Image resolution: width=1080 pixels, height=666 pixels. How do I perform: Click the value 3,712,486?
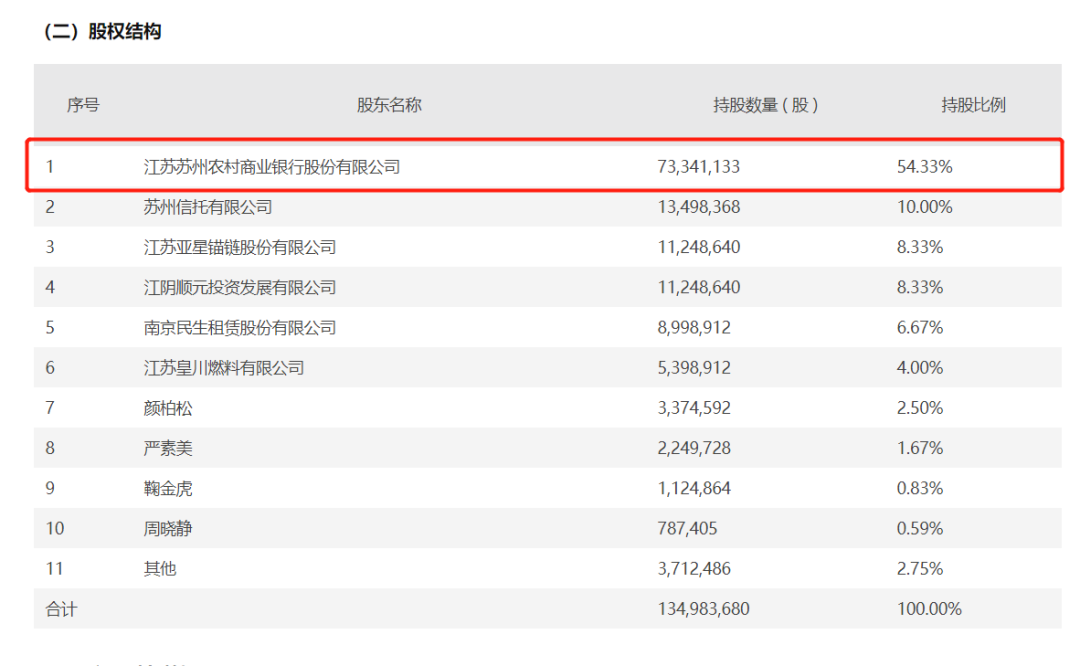point(694,569)
